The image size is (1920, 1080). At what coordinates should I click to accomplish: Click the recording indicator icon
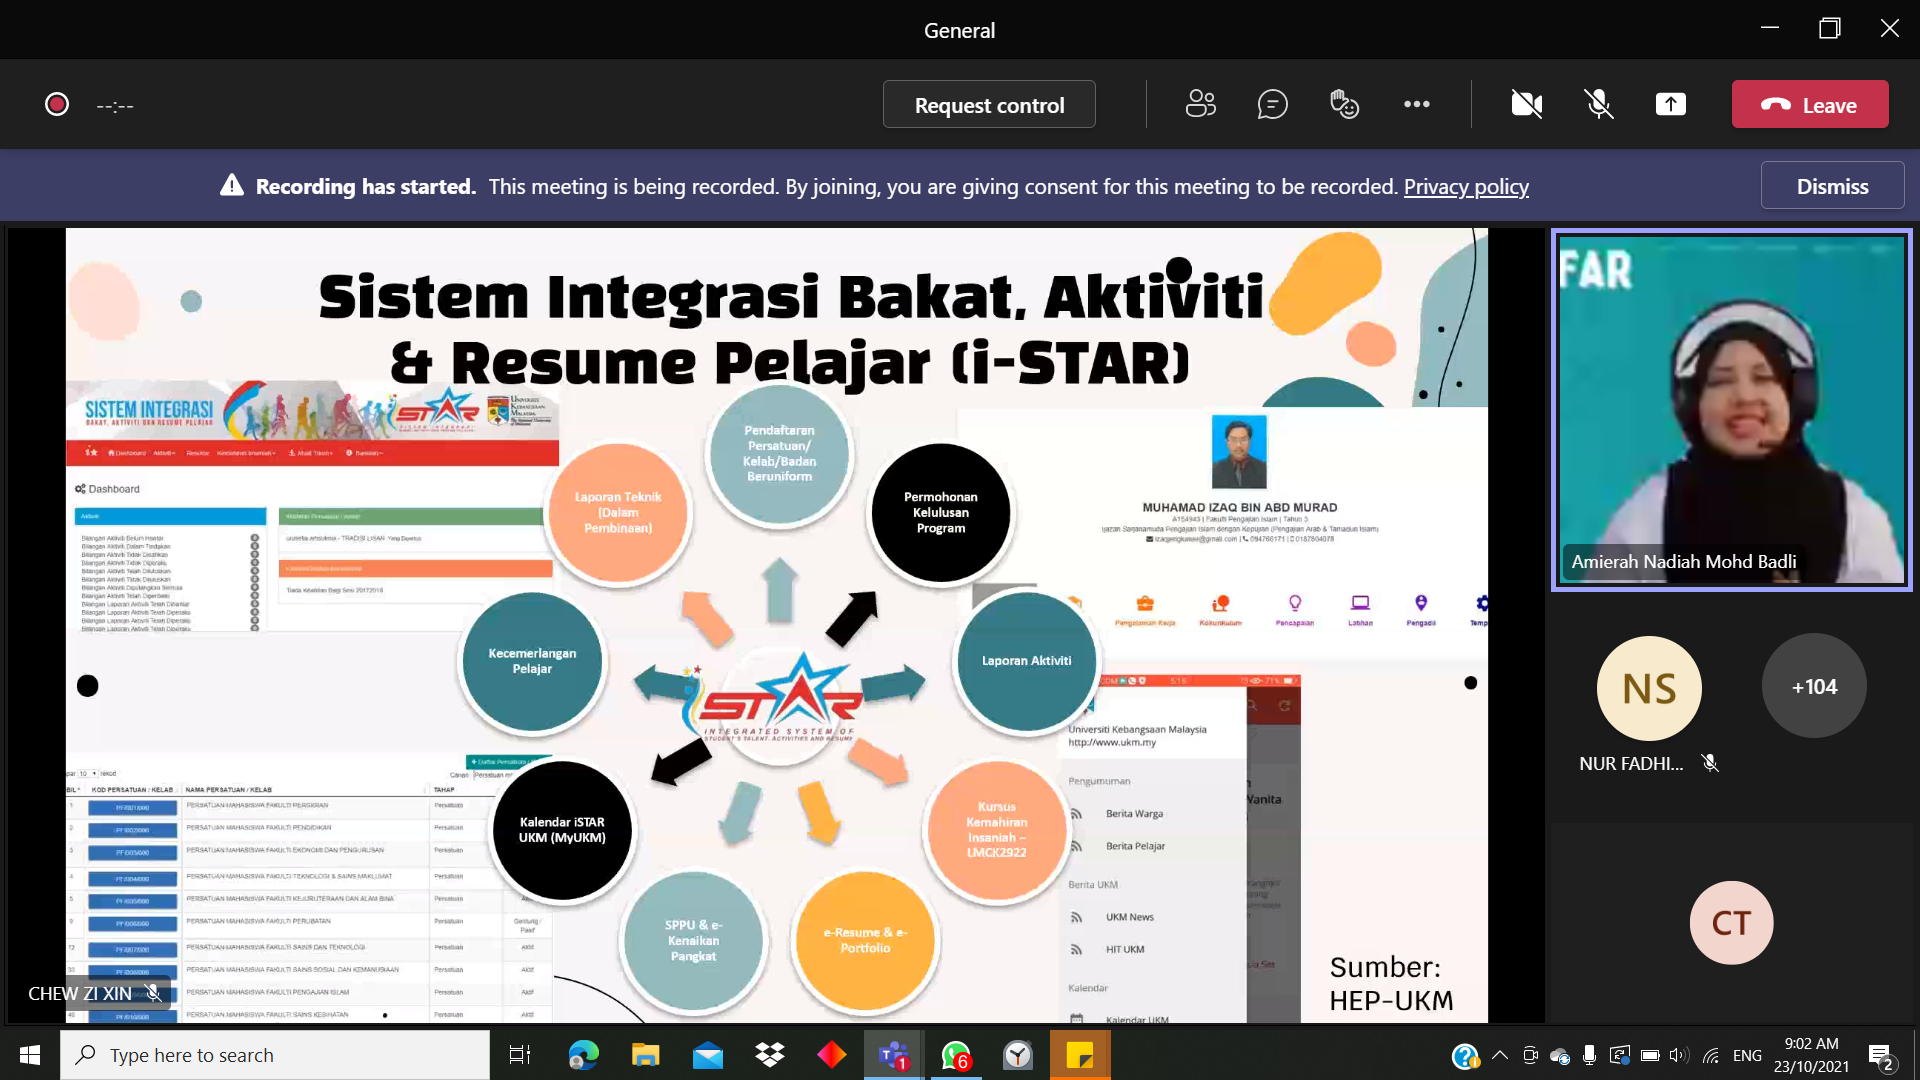(x=57, y=105)
